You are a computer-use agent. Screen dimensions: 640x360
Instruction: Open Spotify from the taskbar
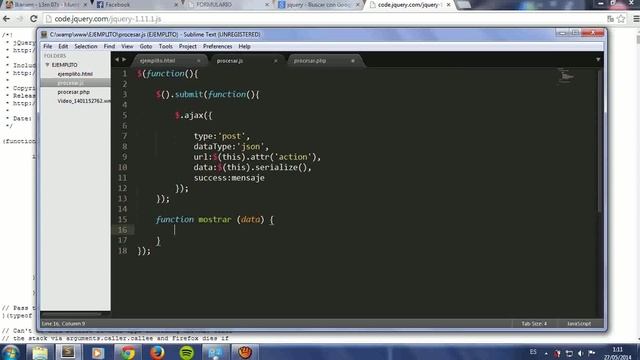point(187,352)
